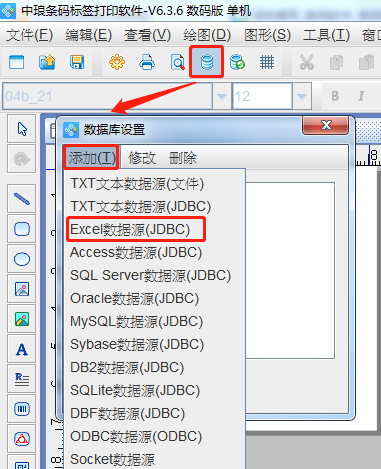Viewport: 381px width, 469px height.
Task: Toggle bold text formatting
Action: pos(335,96)
